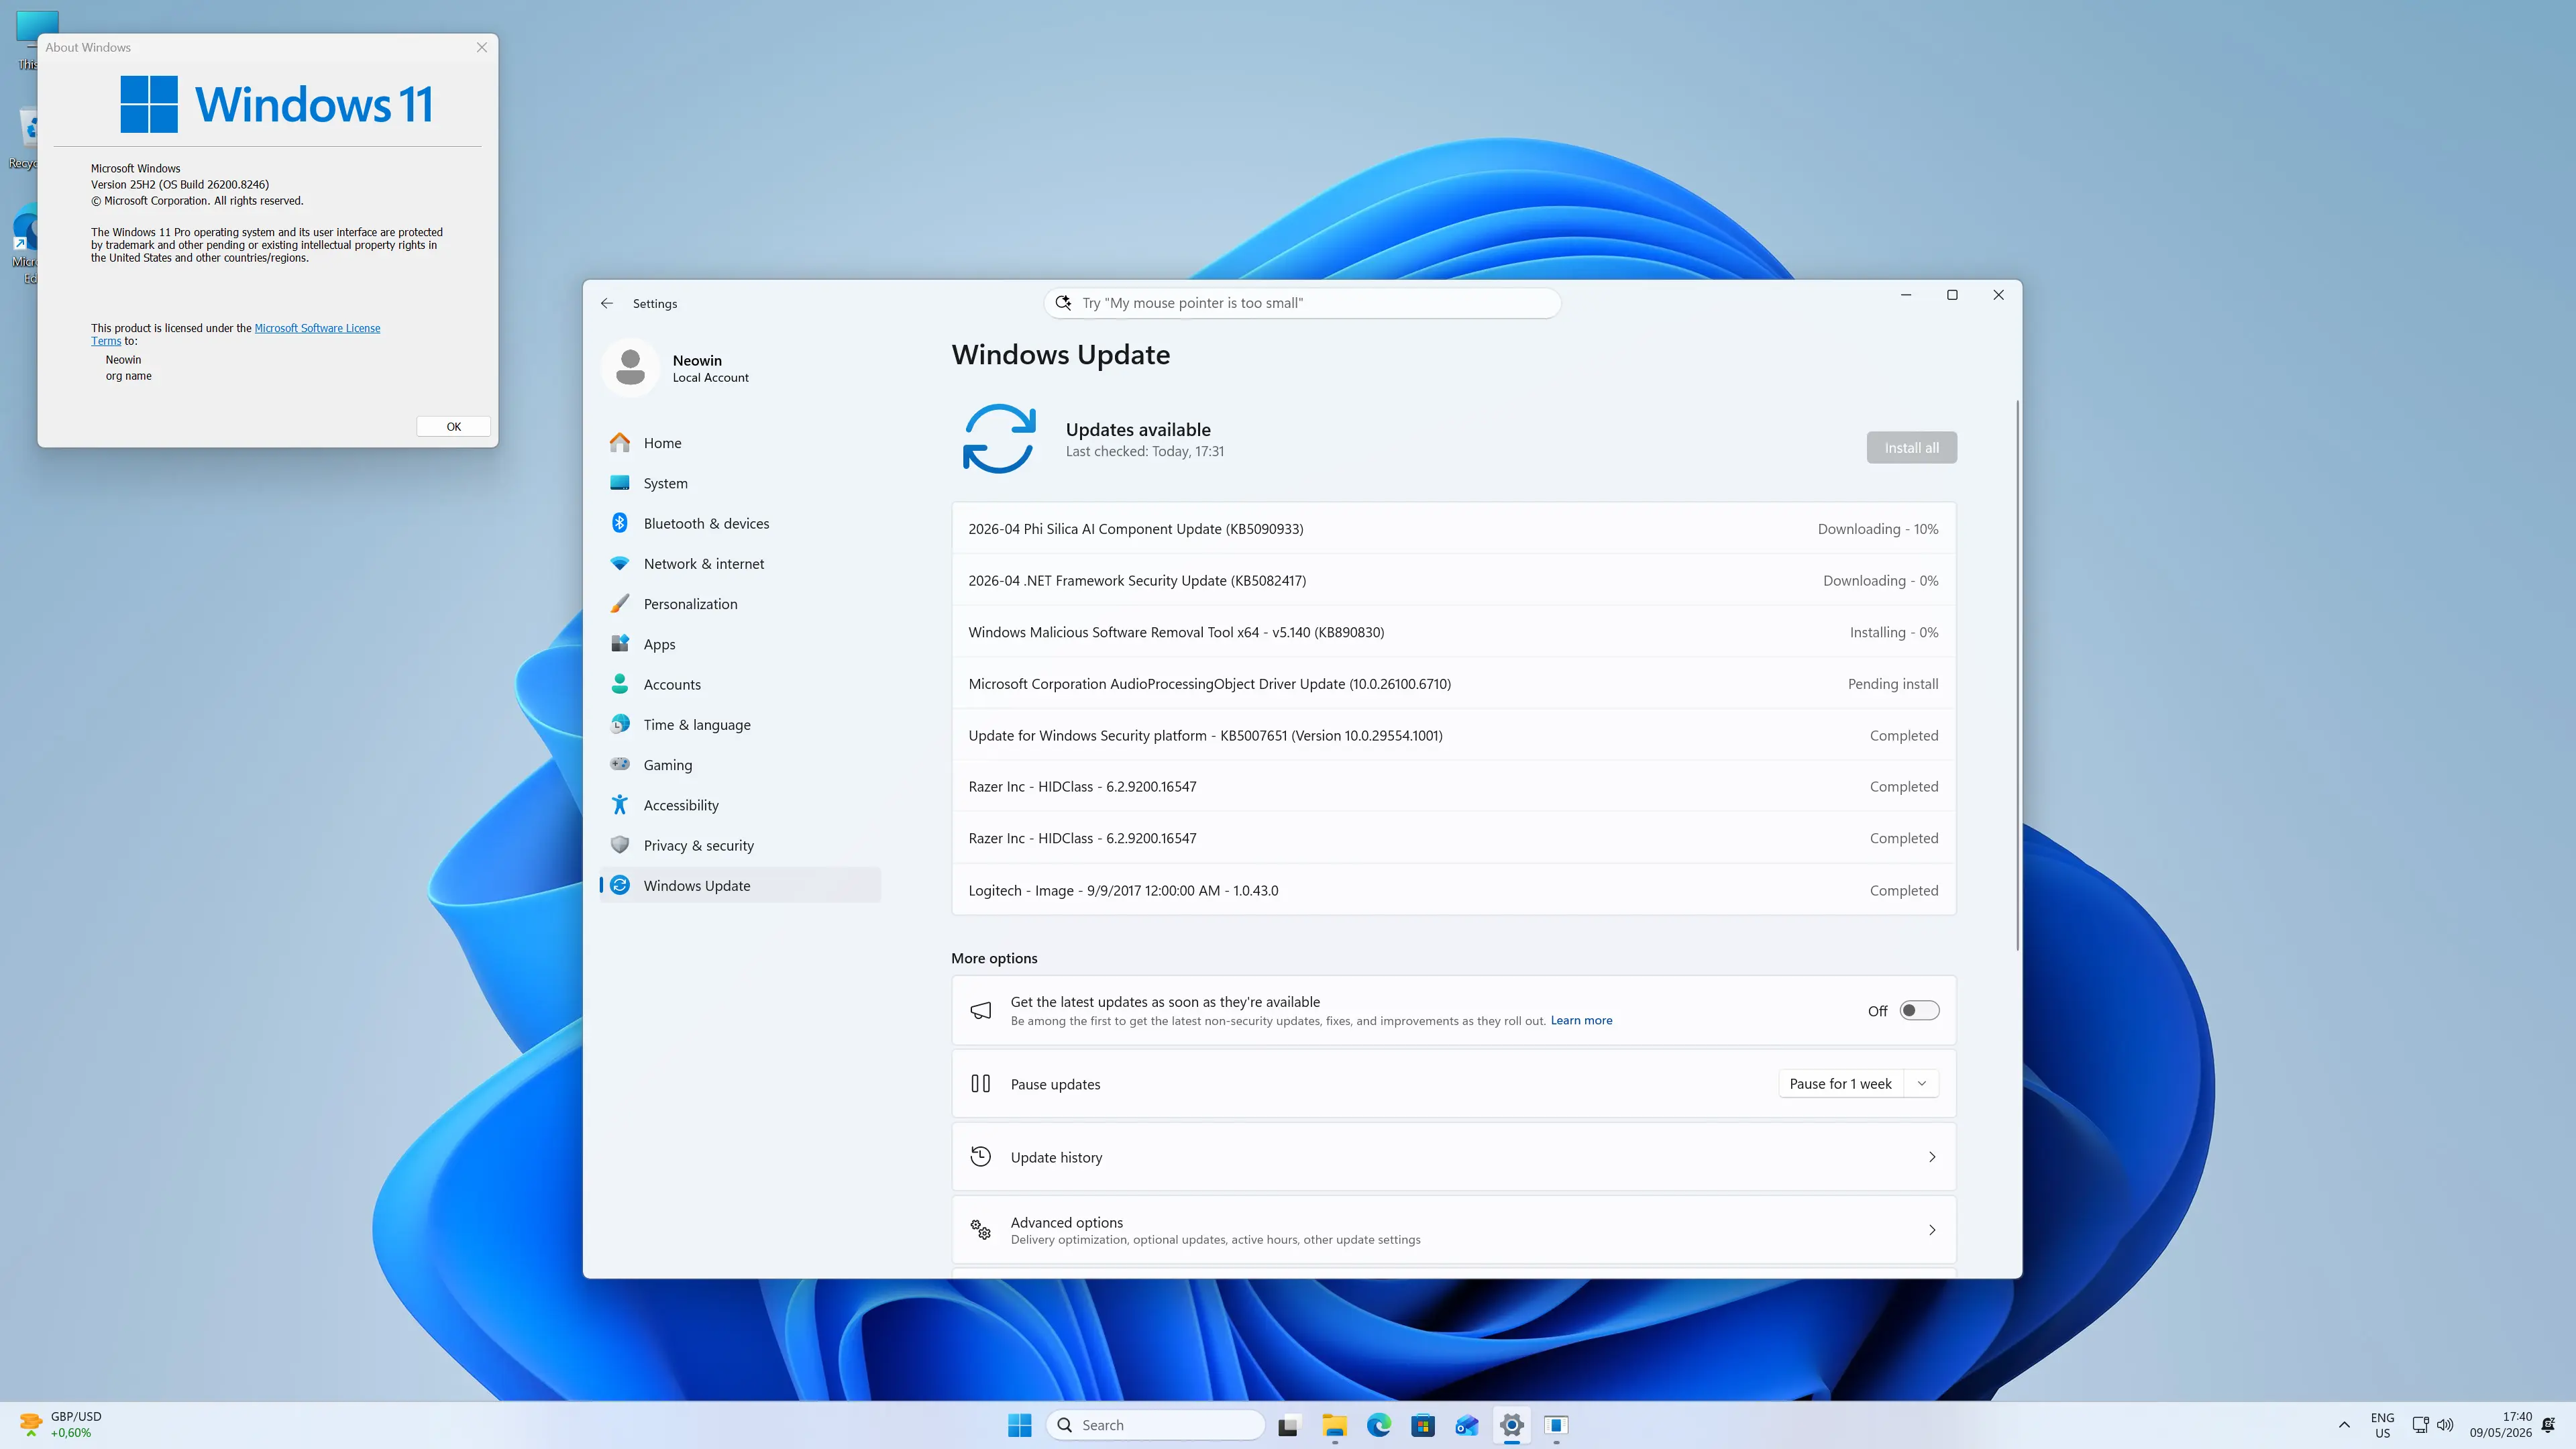Select Privacy & security in navigation

[740, 845]
